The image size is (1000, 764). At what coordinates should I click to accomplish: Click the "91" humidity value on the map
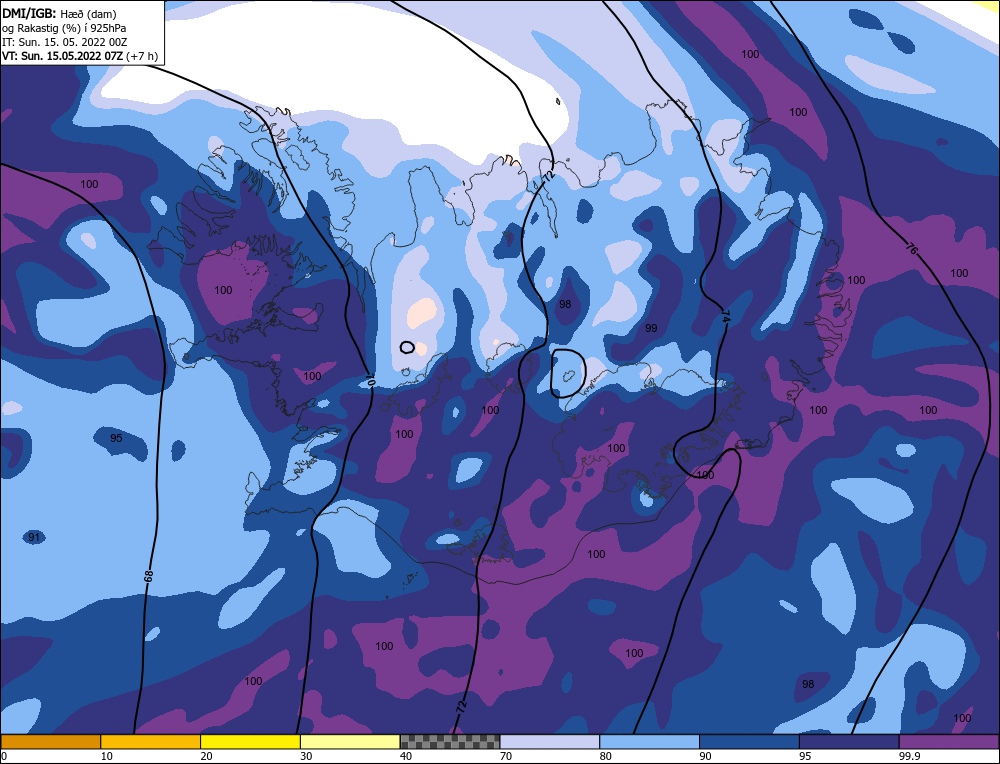[x=34, y=537]
